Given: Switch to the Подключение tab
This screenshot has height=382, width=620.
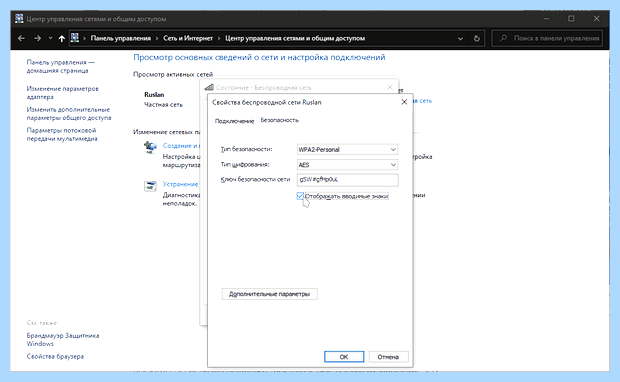Looking at the screenshot, I should (234, 121).
